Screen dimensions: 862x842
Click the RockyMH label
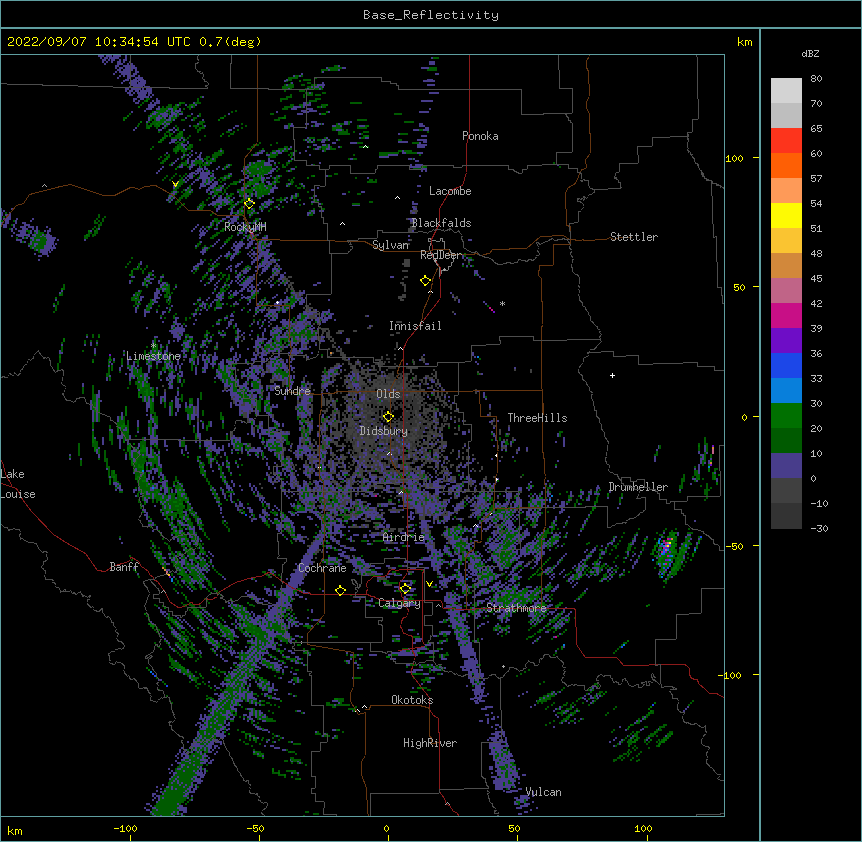point(245,227)
